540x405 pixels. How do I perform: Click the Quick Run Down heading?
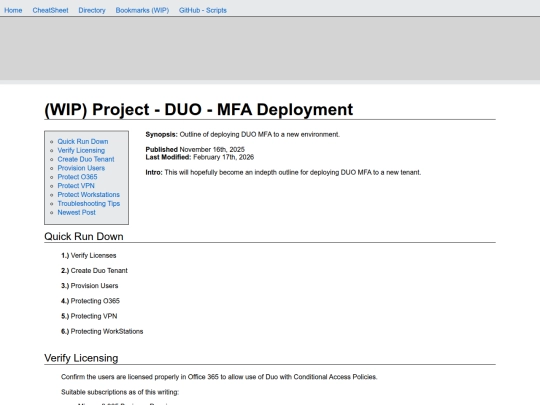pyautogui.click(x=84, y=236)
